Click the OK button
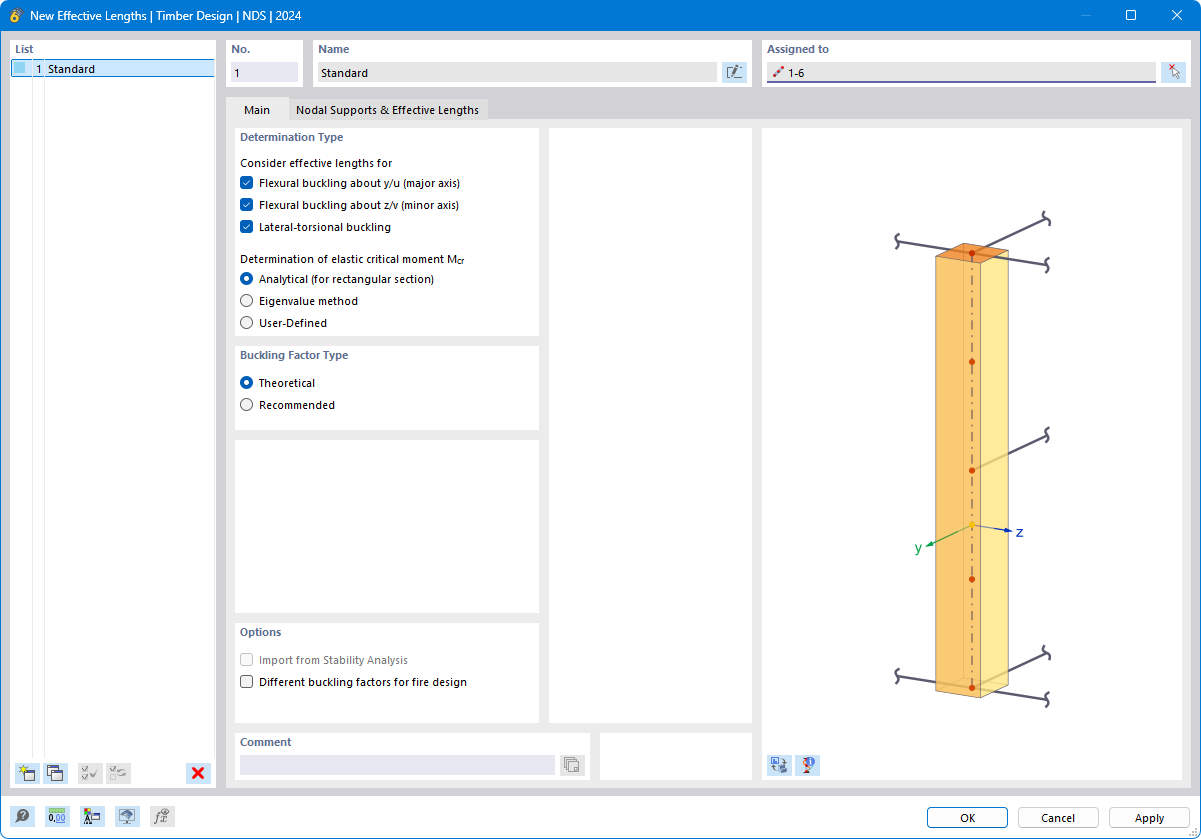This screenshot has height=839, width=1201. [x=967, y=817]
